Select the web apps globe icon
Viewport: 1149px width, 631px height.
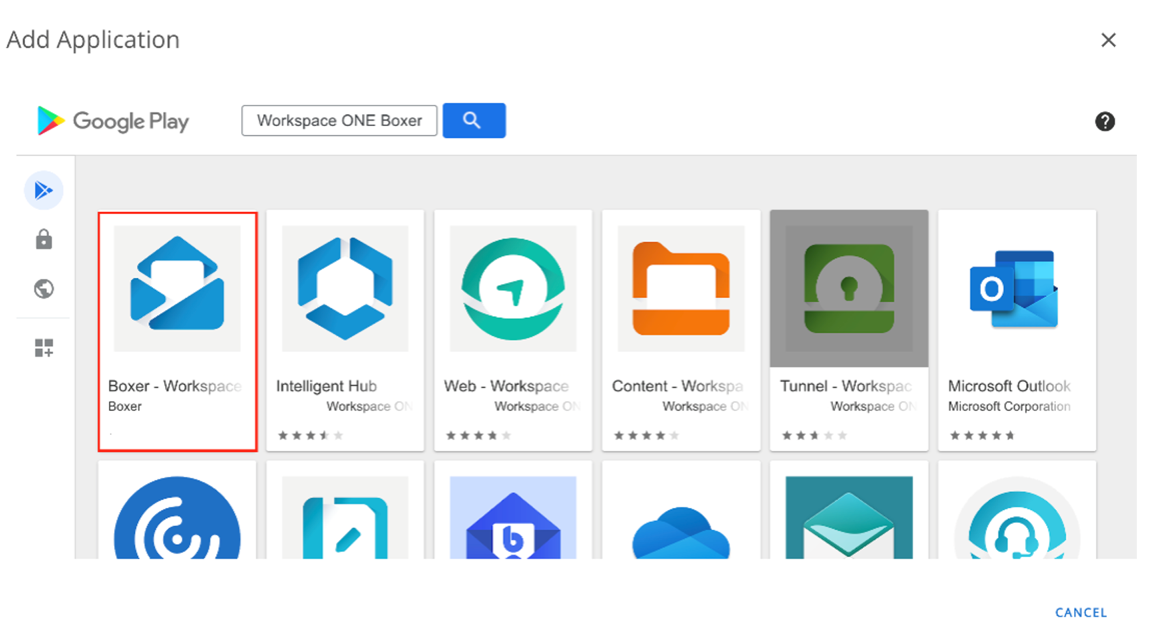[x=43, y=289]
